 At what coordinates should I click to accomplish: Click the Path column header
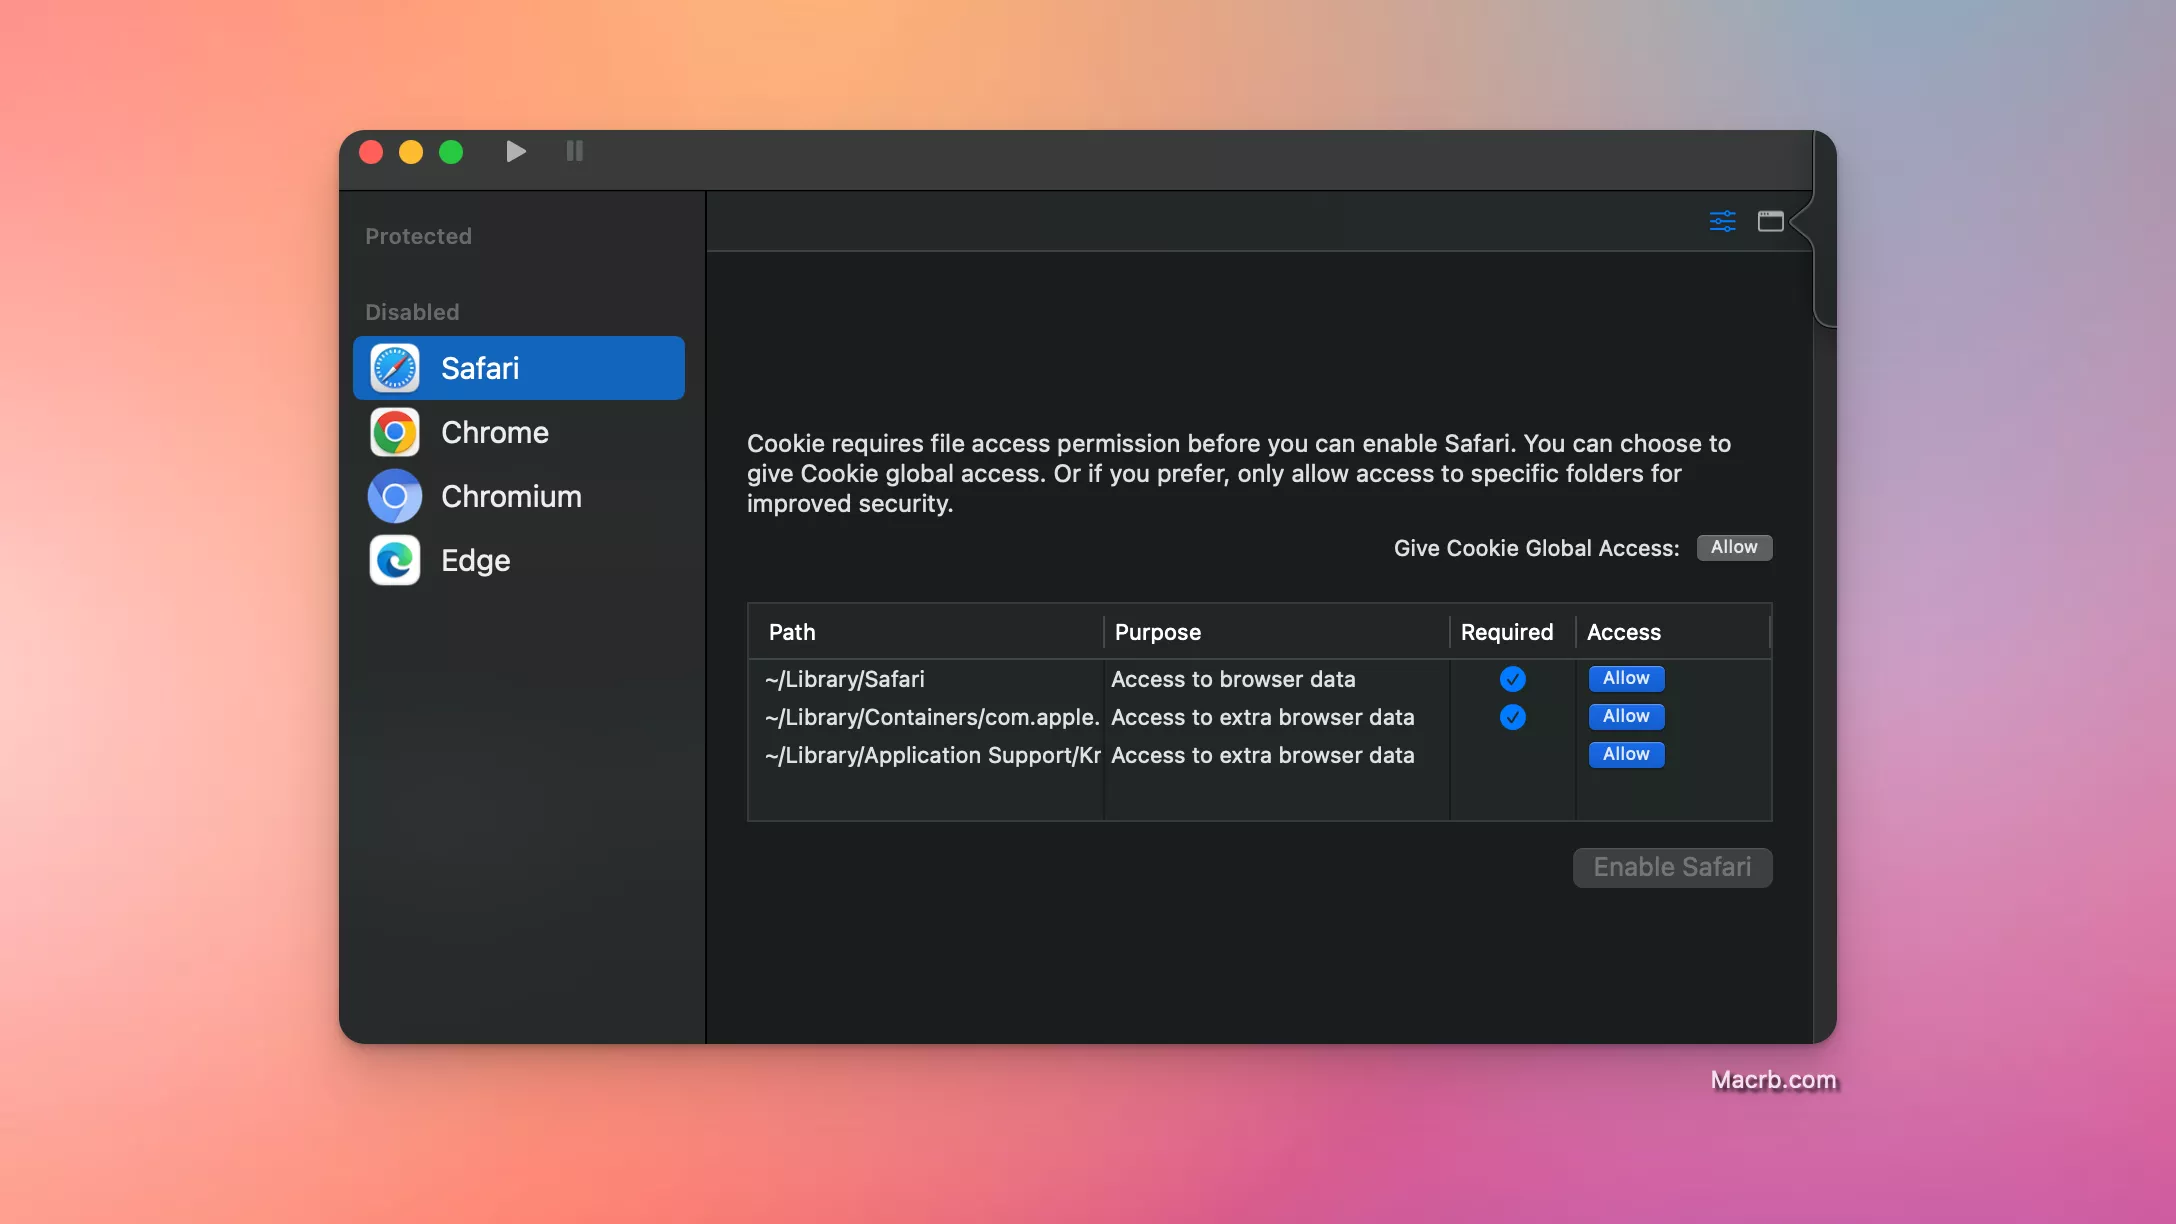(925, 632)
